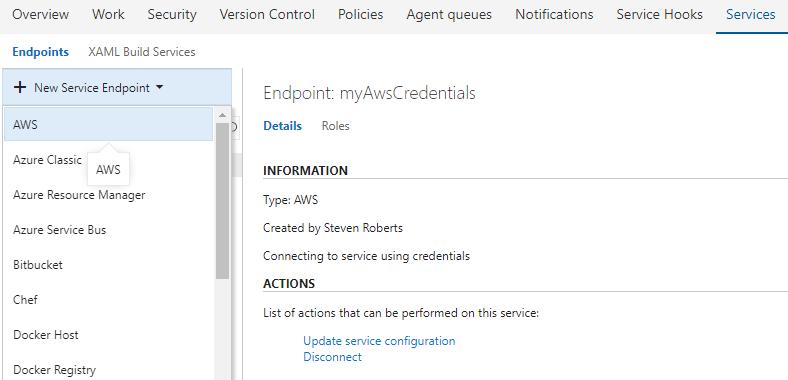Image resolution: width=788 pixels, height=380 pixels.
Task: Click the INFORMATION section header
Action: tap(306, 171)
